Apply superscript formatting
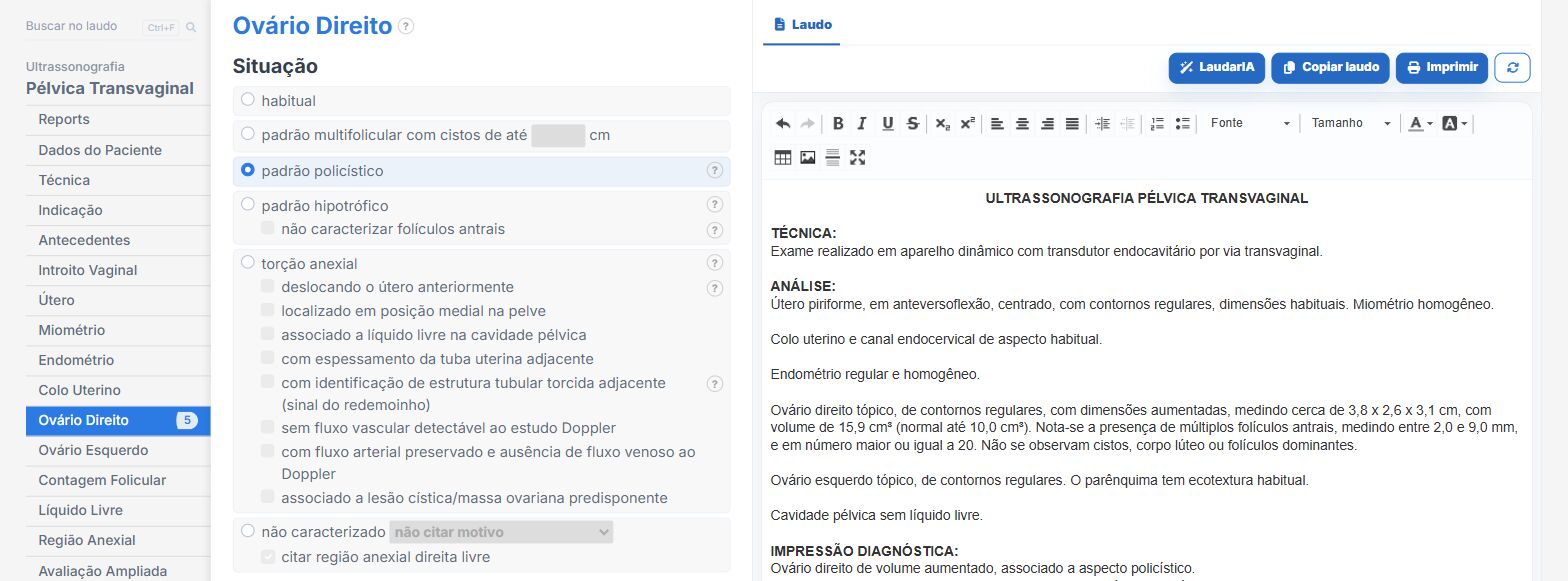The height and width of the screenshot is (581, 1568). 967,123
